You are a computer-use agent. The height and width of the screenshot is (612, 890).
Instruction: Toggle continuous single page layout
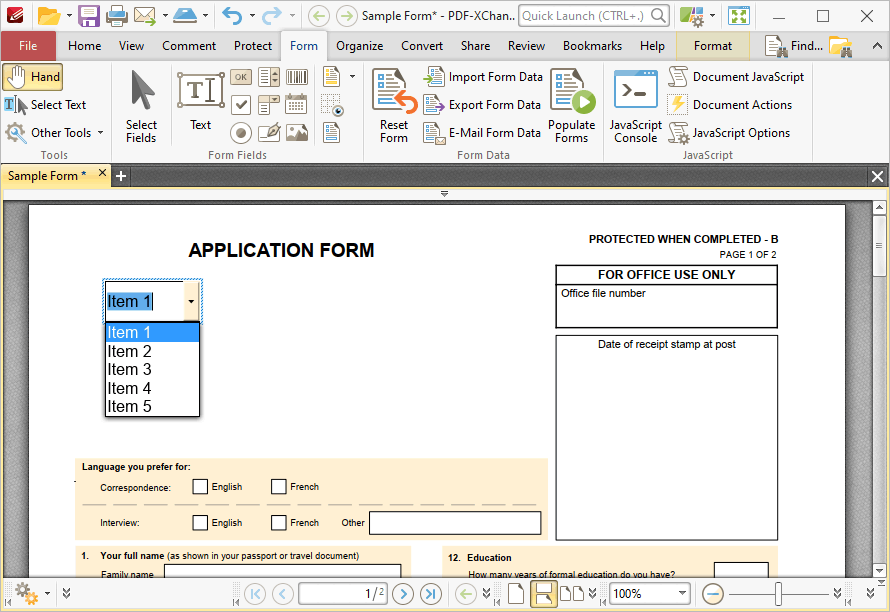pos(543,594)
